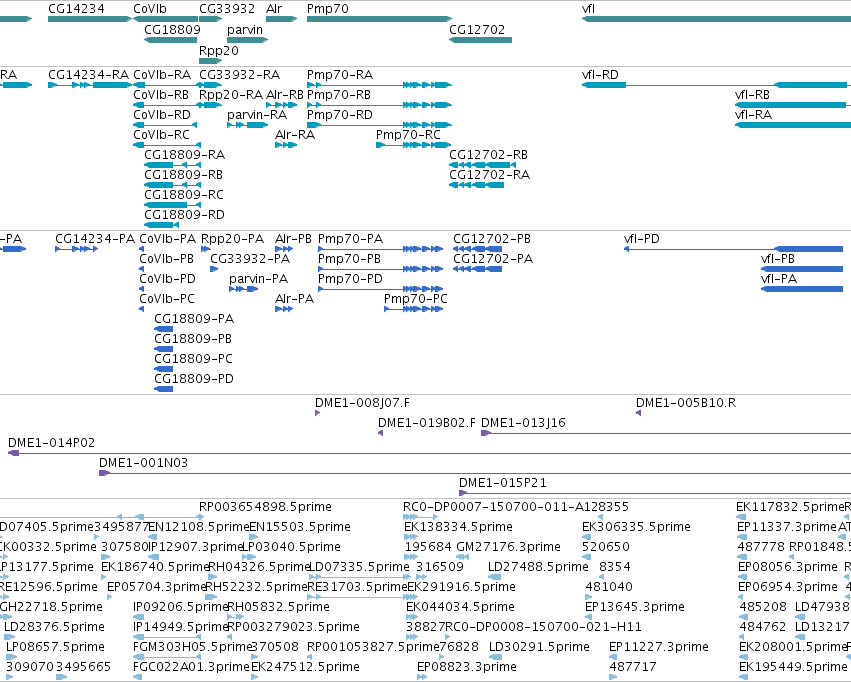This screenshot has height=682, width=851.
Task: Select transcript Pmp70-RD
Action: click(340, 115)
